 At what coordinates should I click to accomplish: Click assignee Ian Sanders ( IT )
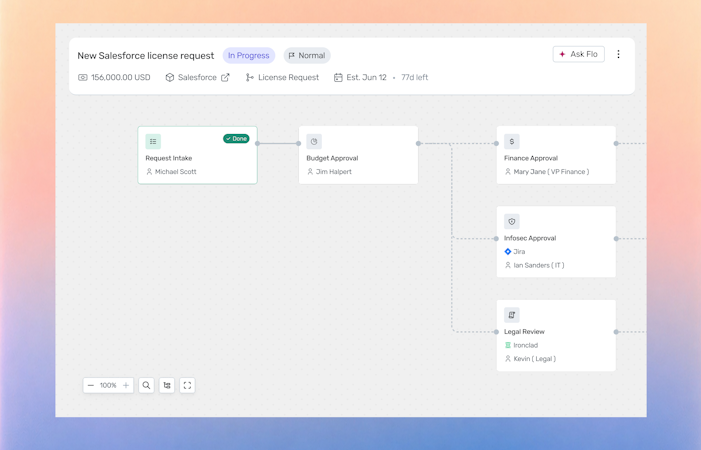pos(539,265)
